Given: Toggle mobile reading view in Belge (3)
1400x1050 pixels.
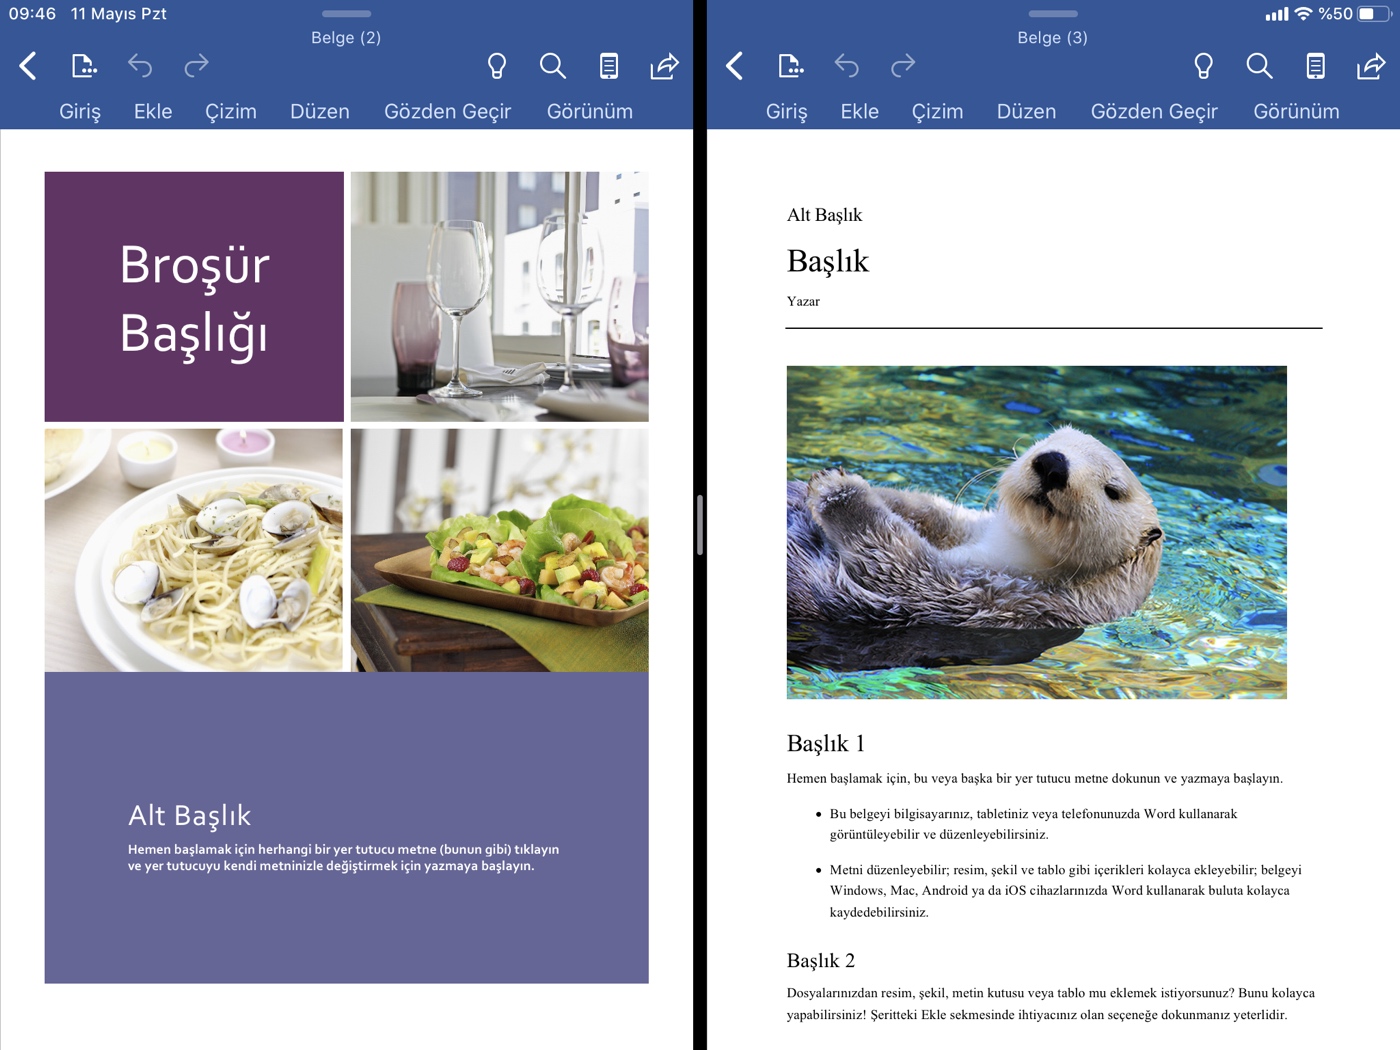Looking at the screenshot, I should coord(1314,66).
